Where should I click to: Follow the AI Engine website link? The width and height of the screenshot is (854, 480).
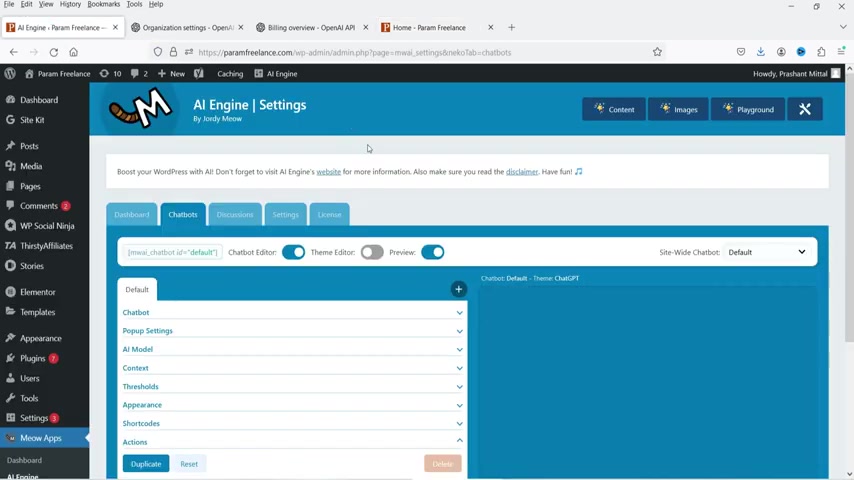click(x=328, y=172)
